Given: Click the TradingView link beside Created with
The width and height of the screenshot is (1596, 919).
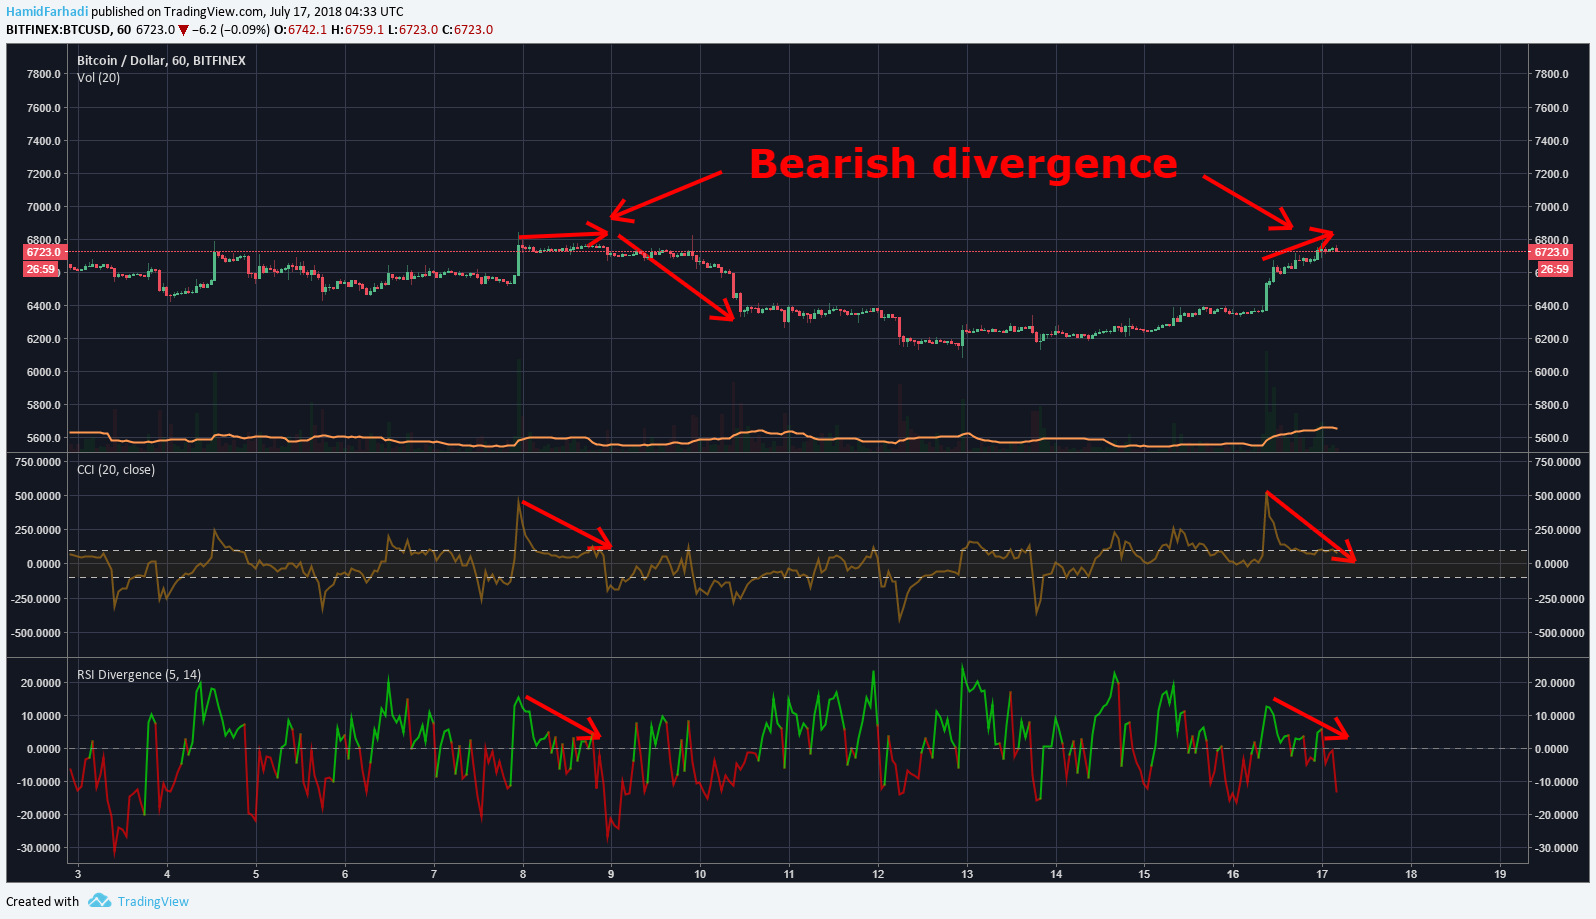Looking at the screenshot, I should (153, 901).
